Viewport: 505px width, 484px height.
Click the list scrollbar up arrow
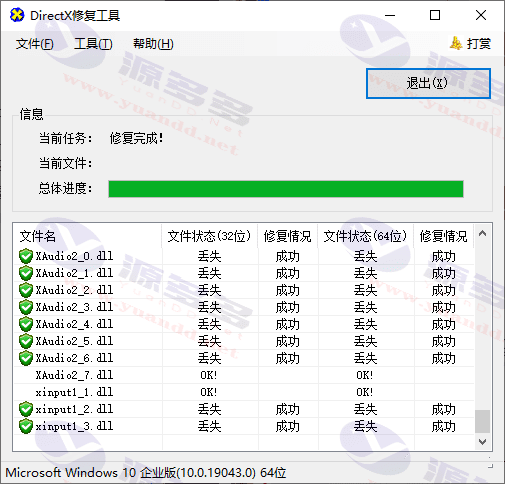[482, 233]
